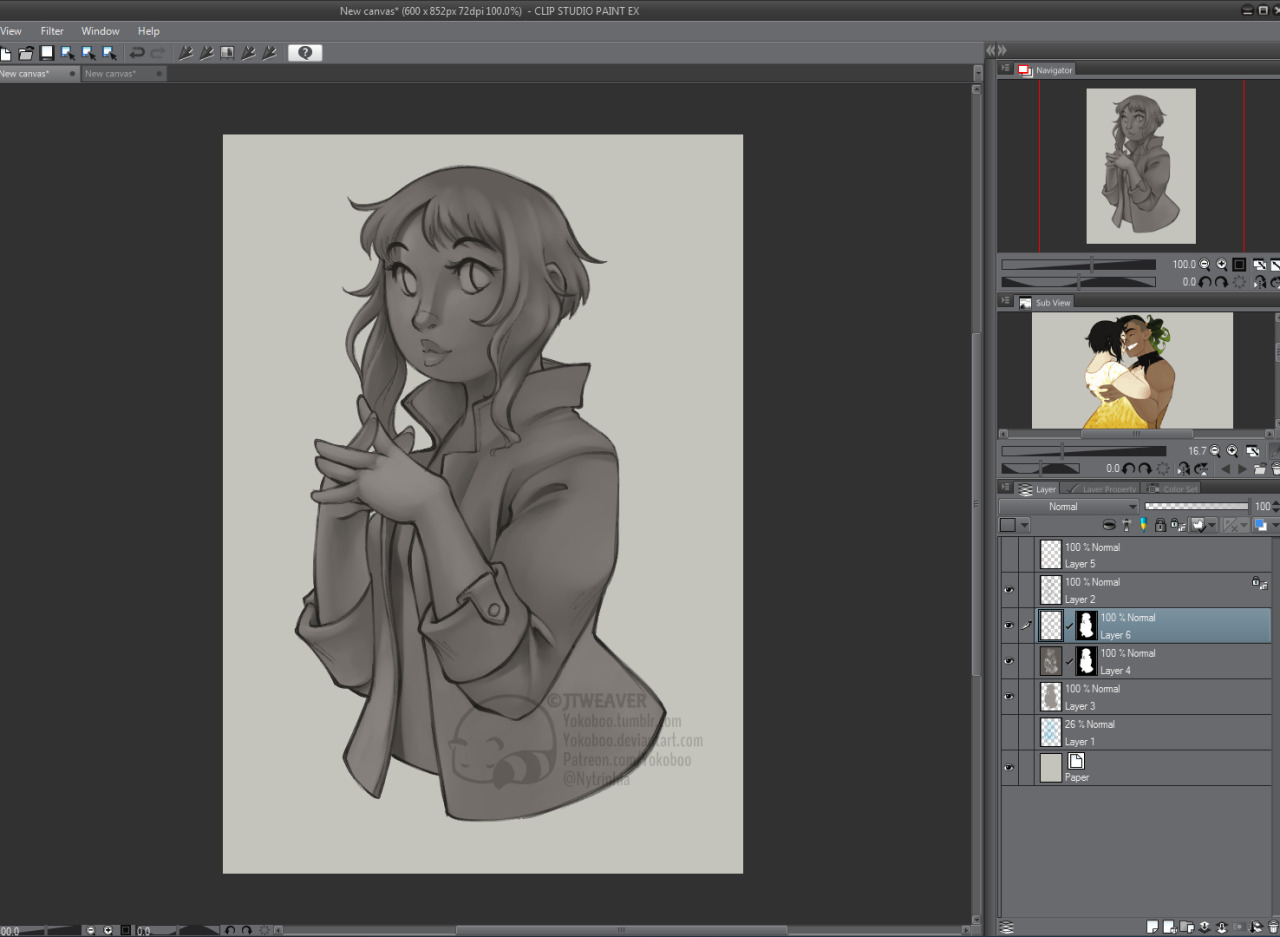Click Transfer to lower layer icon
This screenshot has width=1280, height=937.
1204,927
